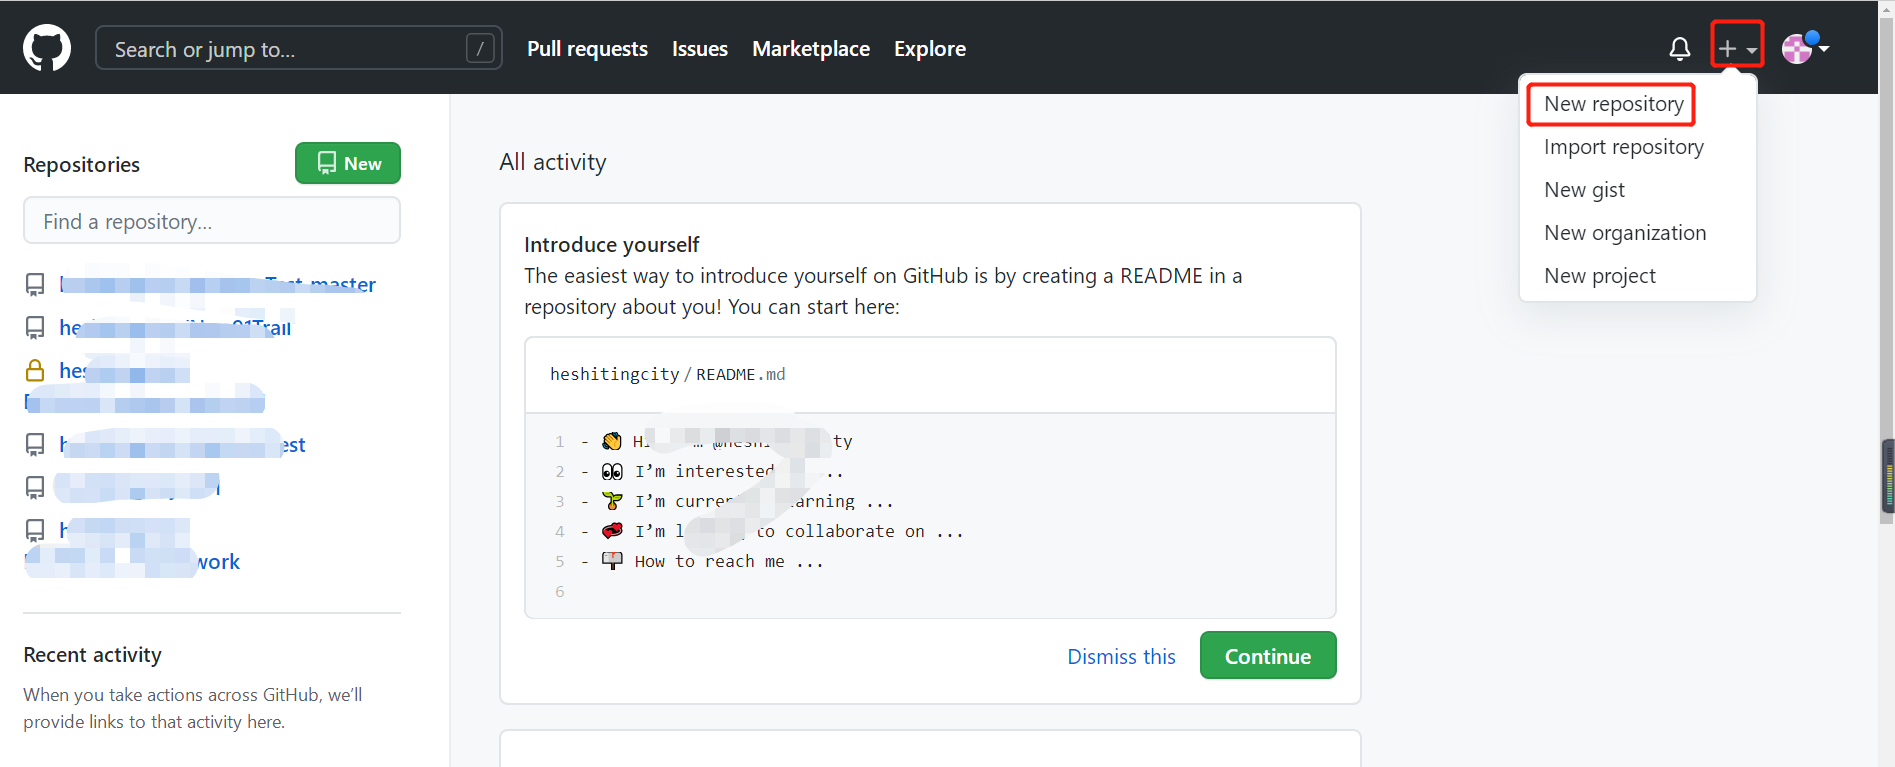Click the slash shortcut key hint
The width and height of the screenshot is (1895, 767).
point(480,48)
